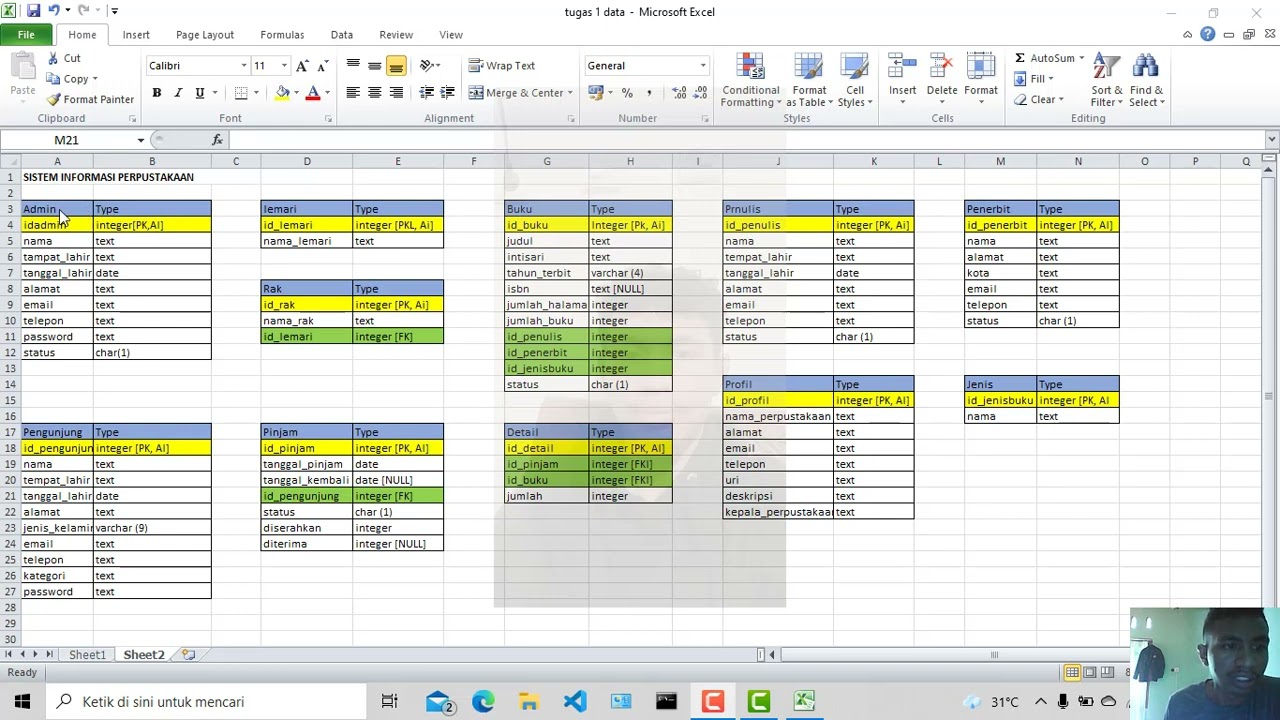Open Conditional Formatting
This screenshot has height=720, width=1280.
750,80
